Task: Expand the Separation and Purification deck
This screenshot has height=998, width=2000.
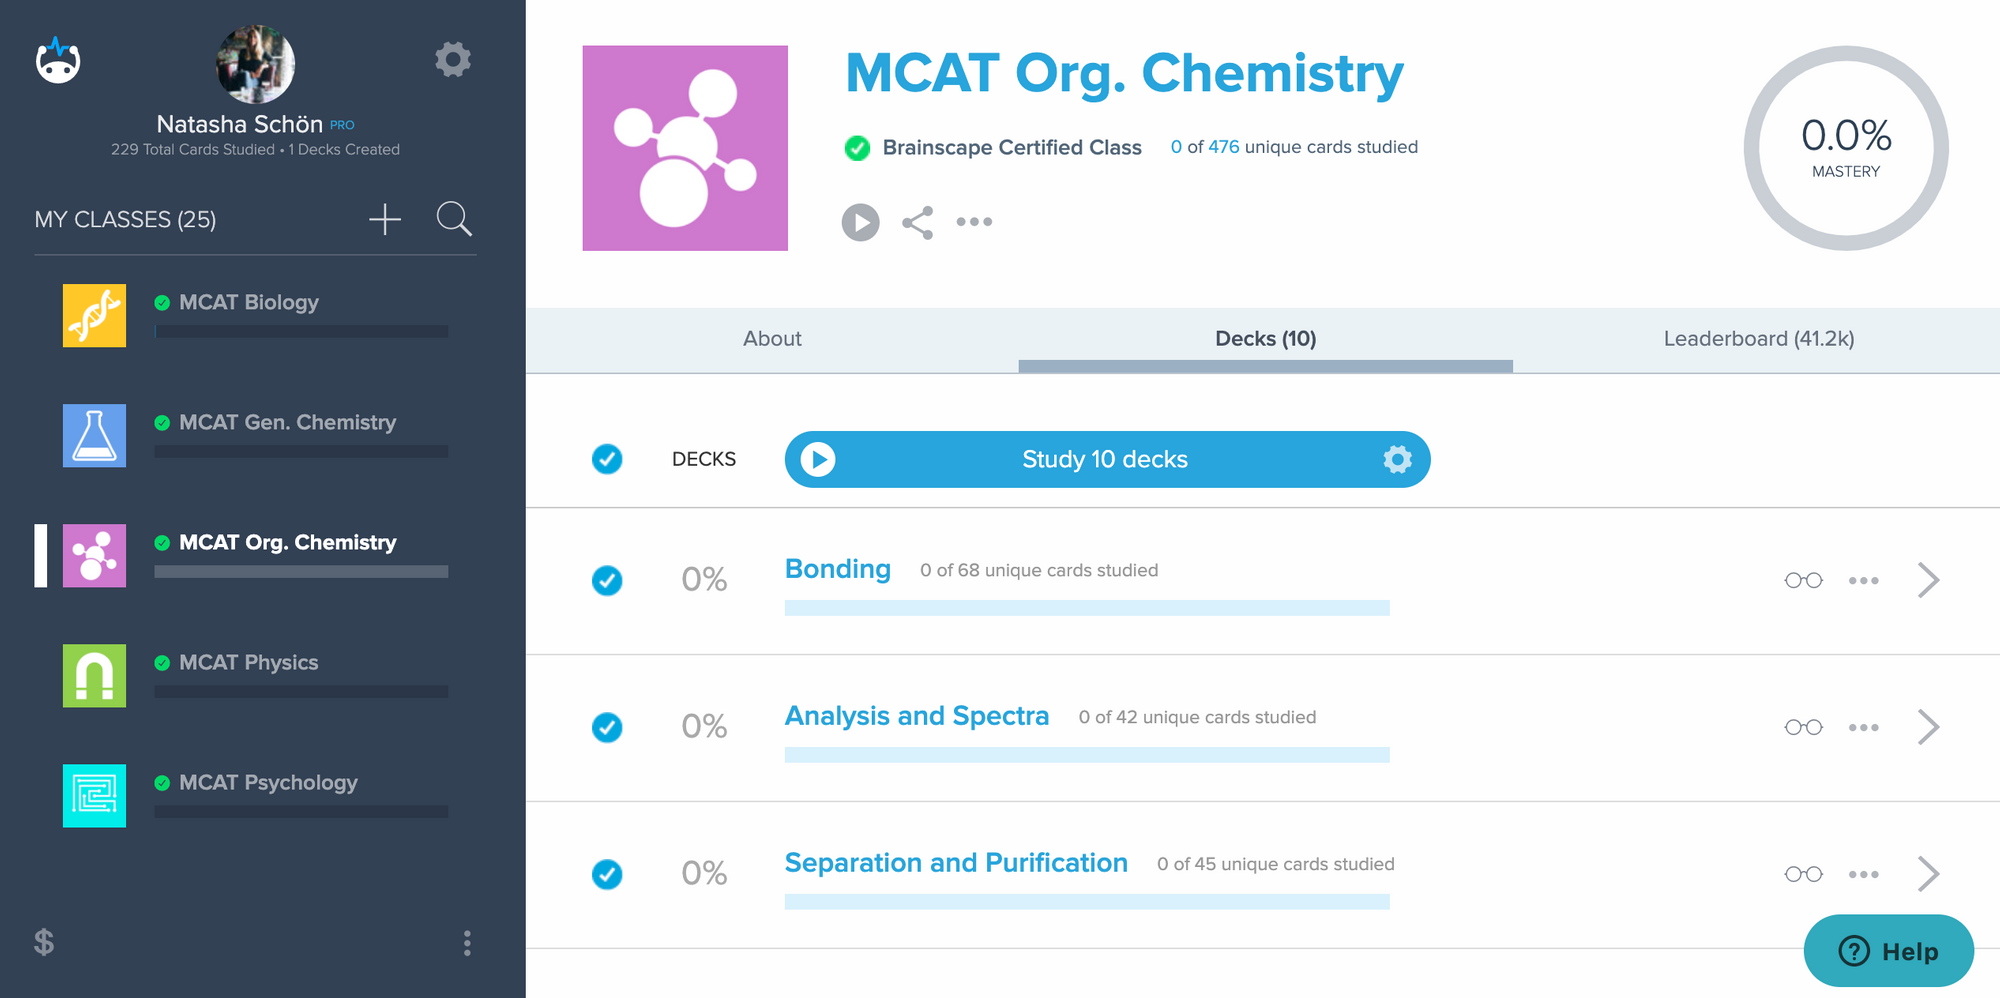Action: 1929,873
